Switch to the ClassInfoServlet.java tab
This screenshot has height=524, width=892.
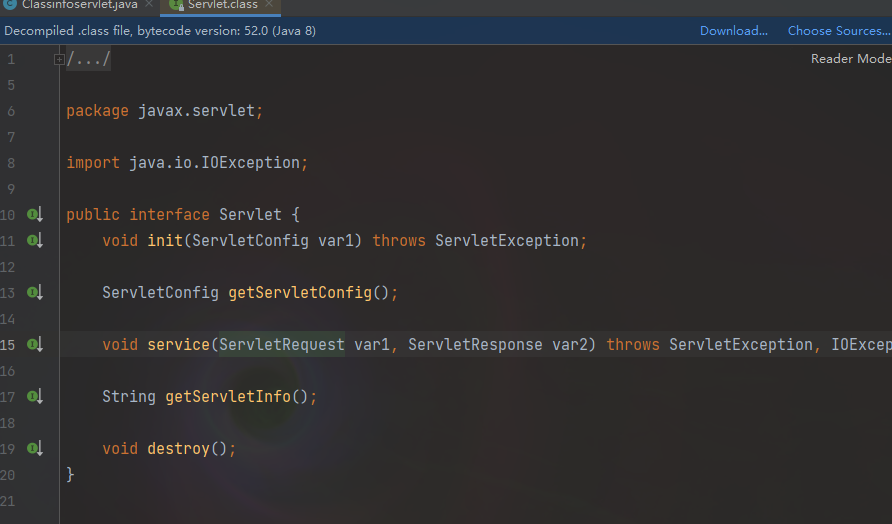coord(80,5)
